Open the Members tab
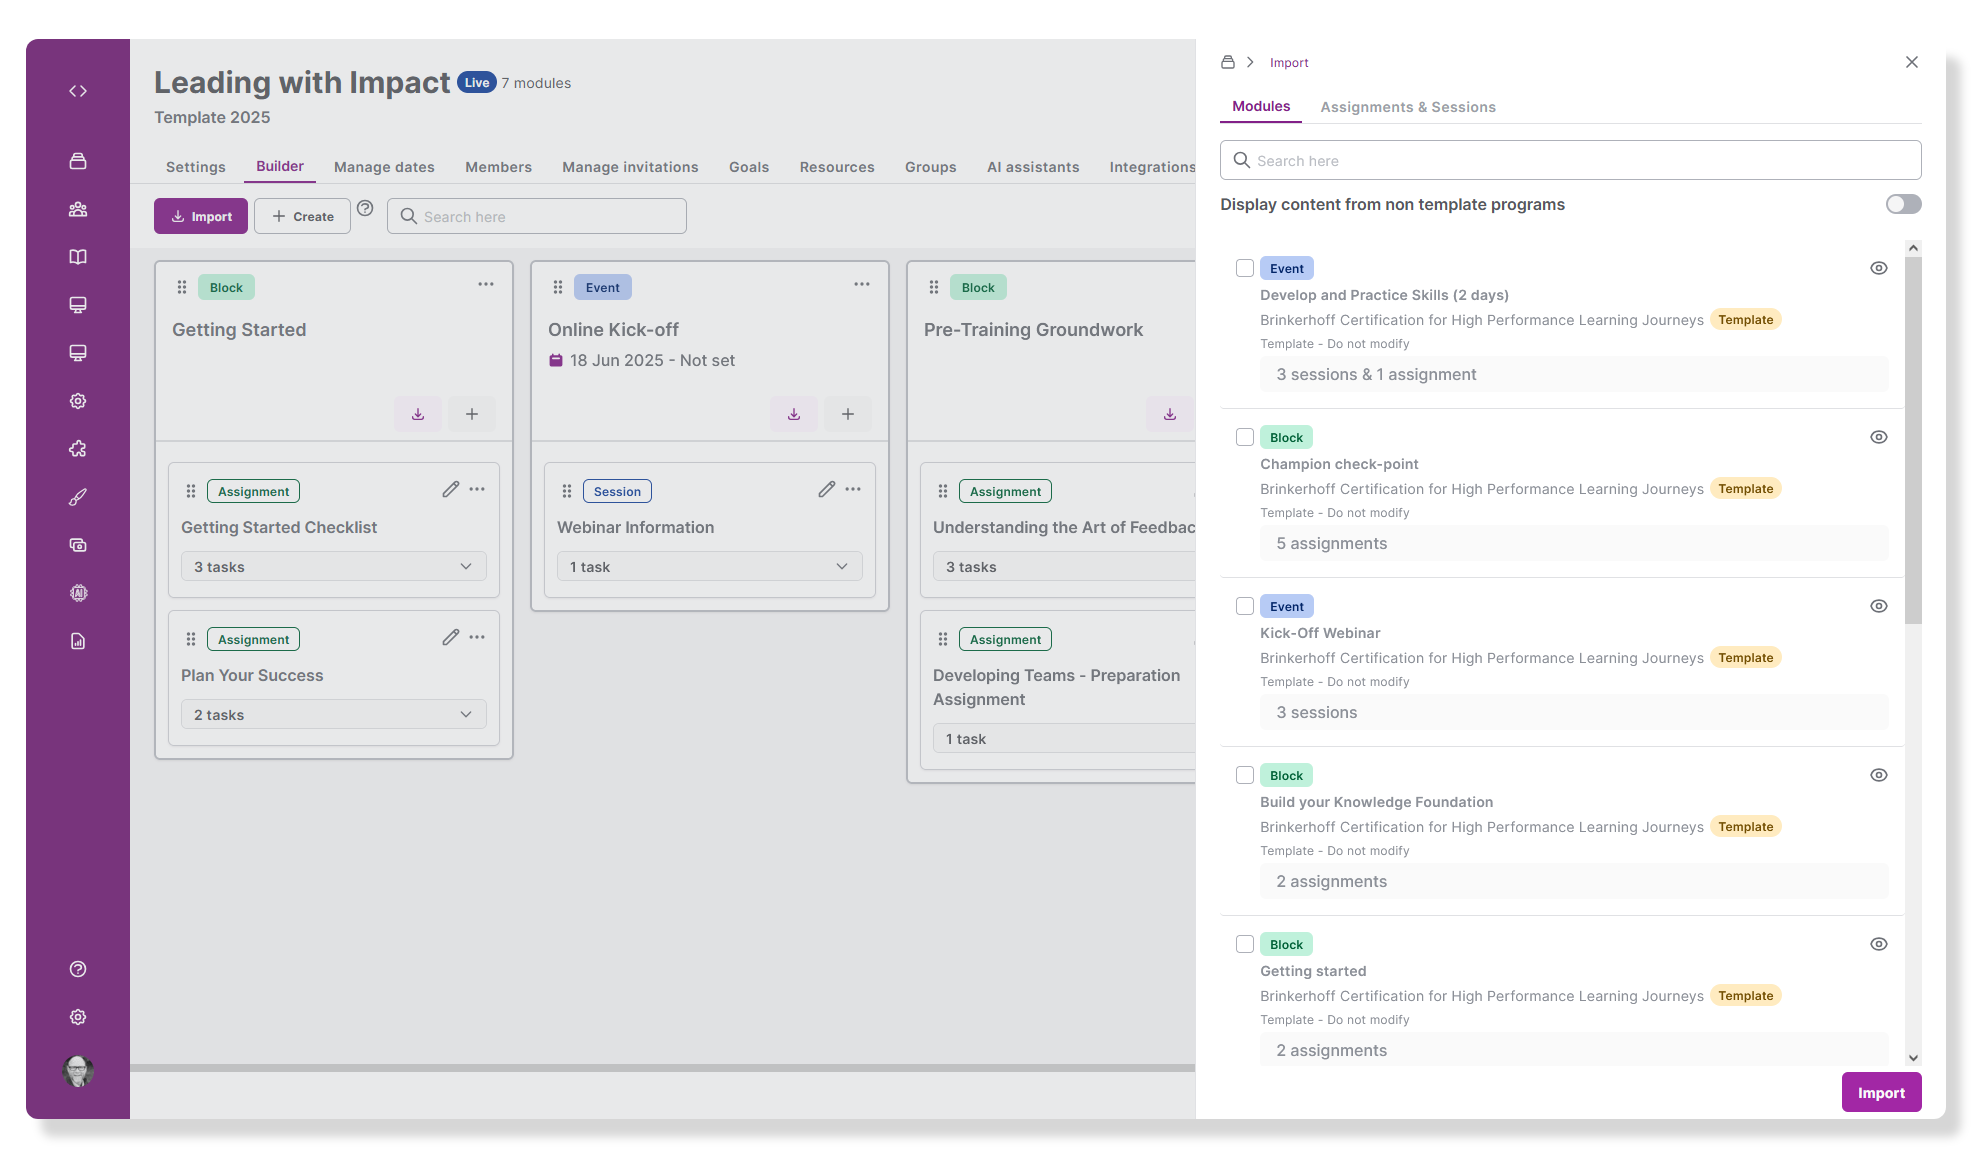The width and height of the screenshot is (1972, 1158). point(498,167)
